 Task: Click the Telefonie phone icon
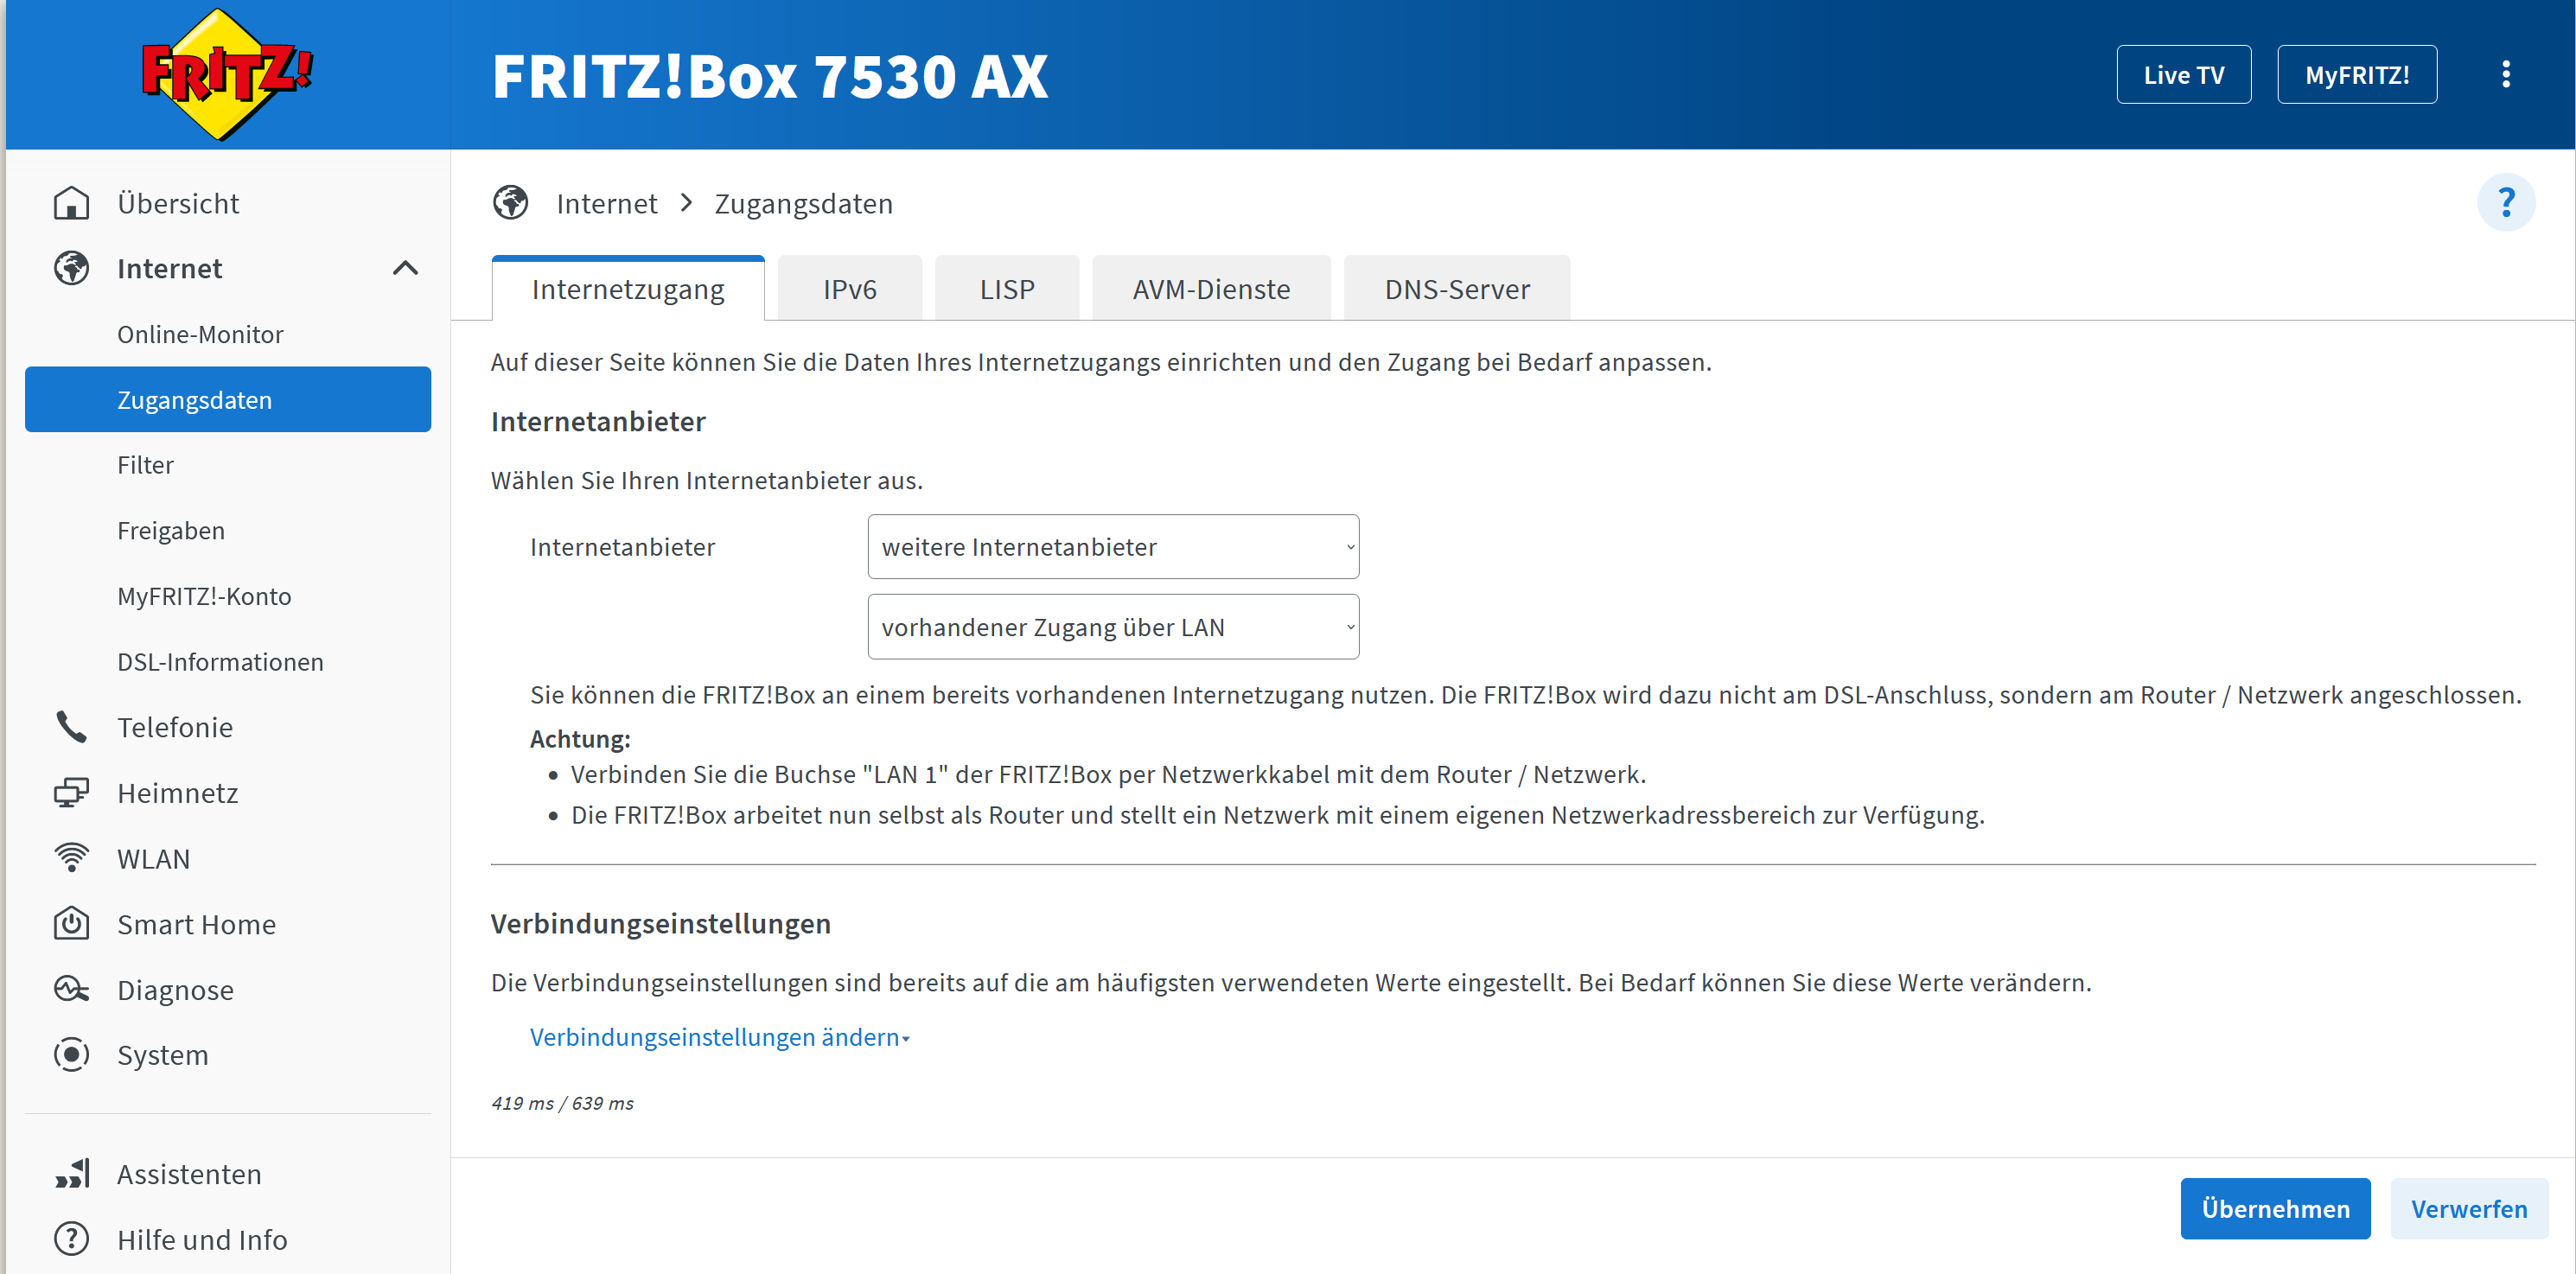click(x=71, y=727)
